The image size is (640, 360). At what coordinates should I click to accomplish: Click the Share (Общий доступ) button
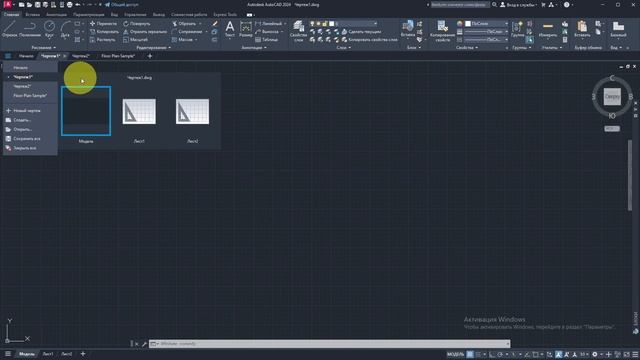click(x=122, y=4)
